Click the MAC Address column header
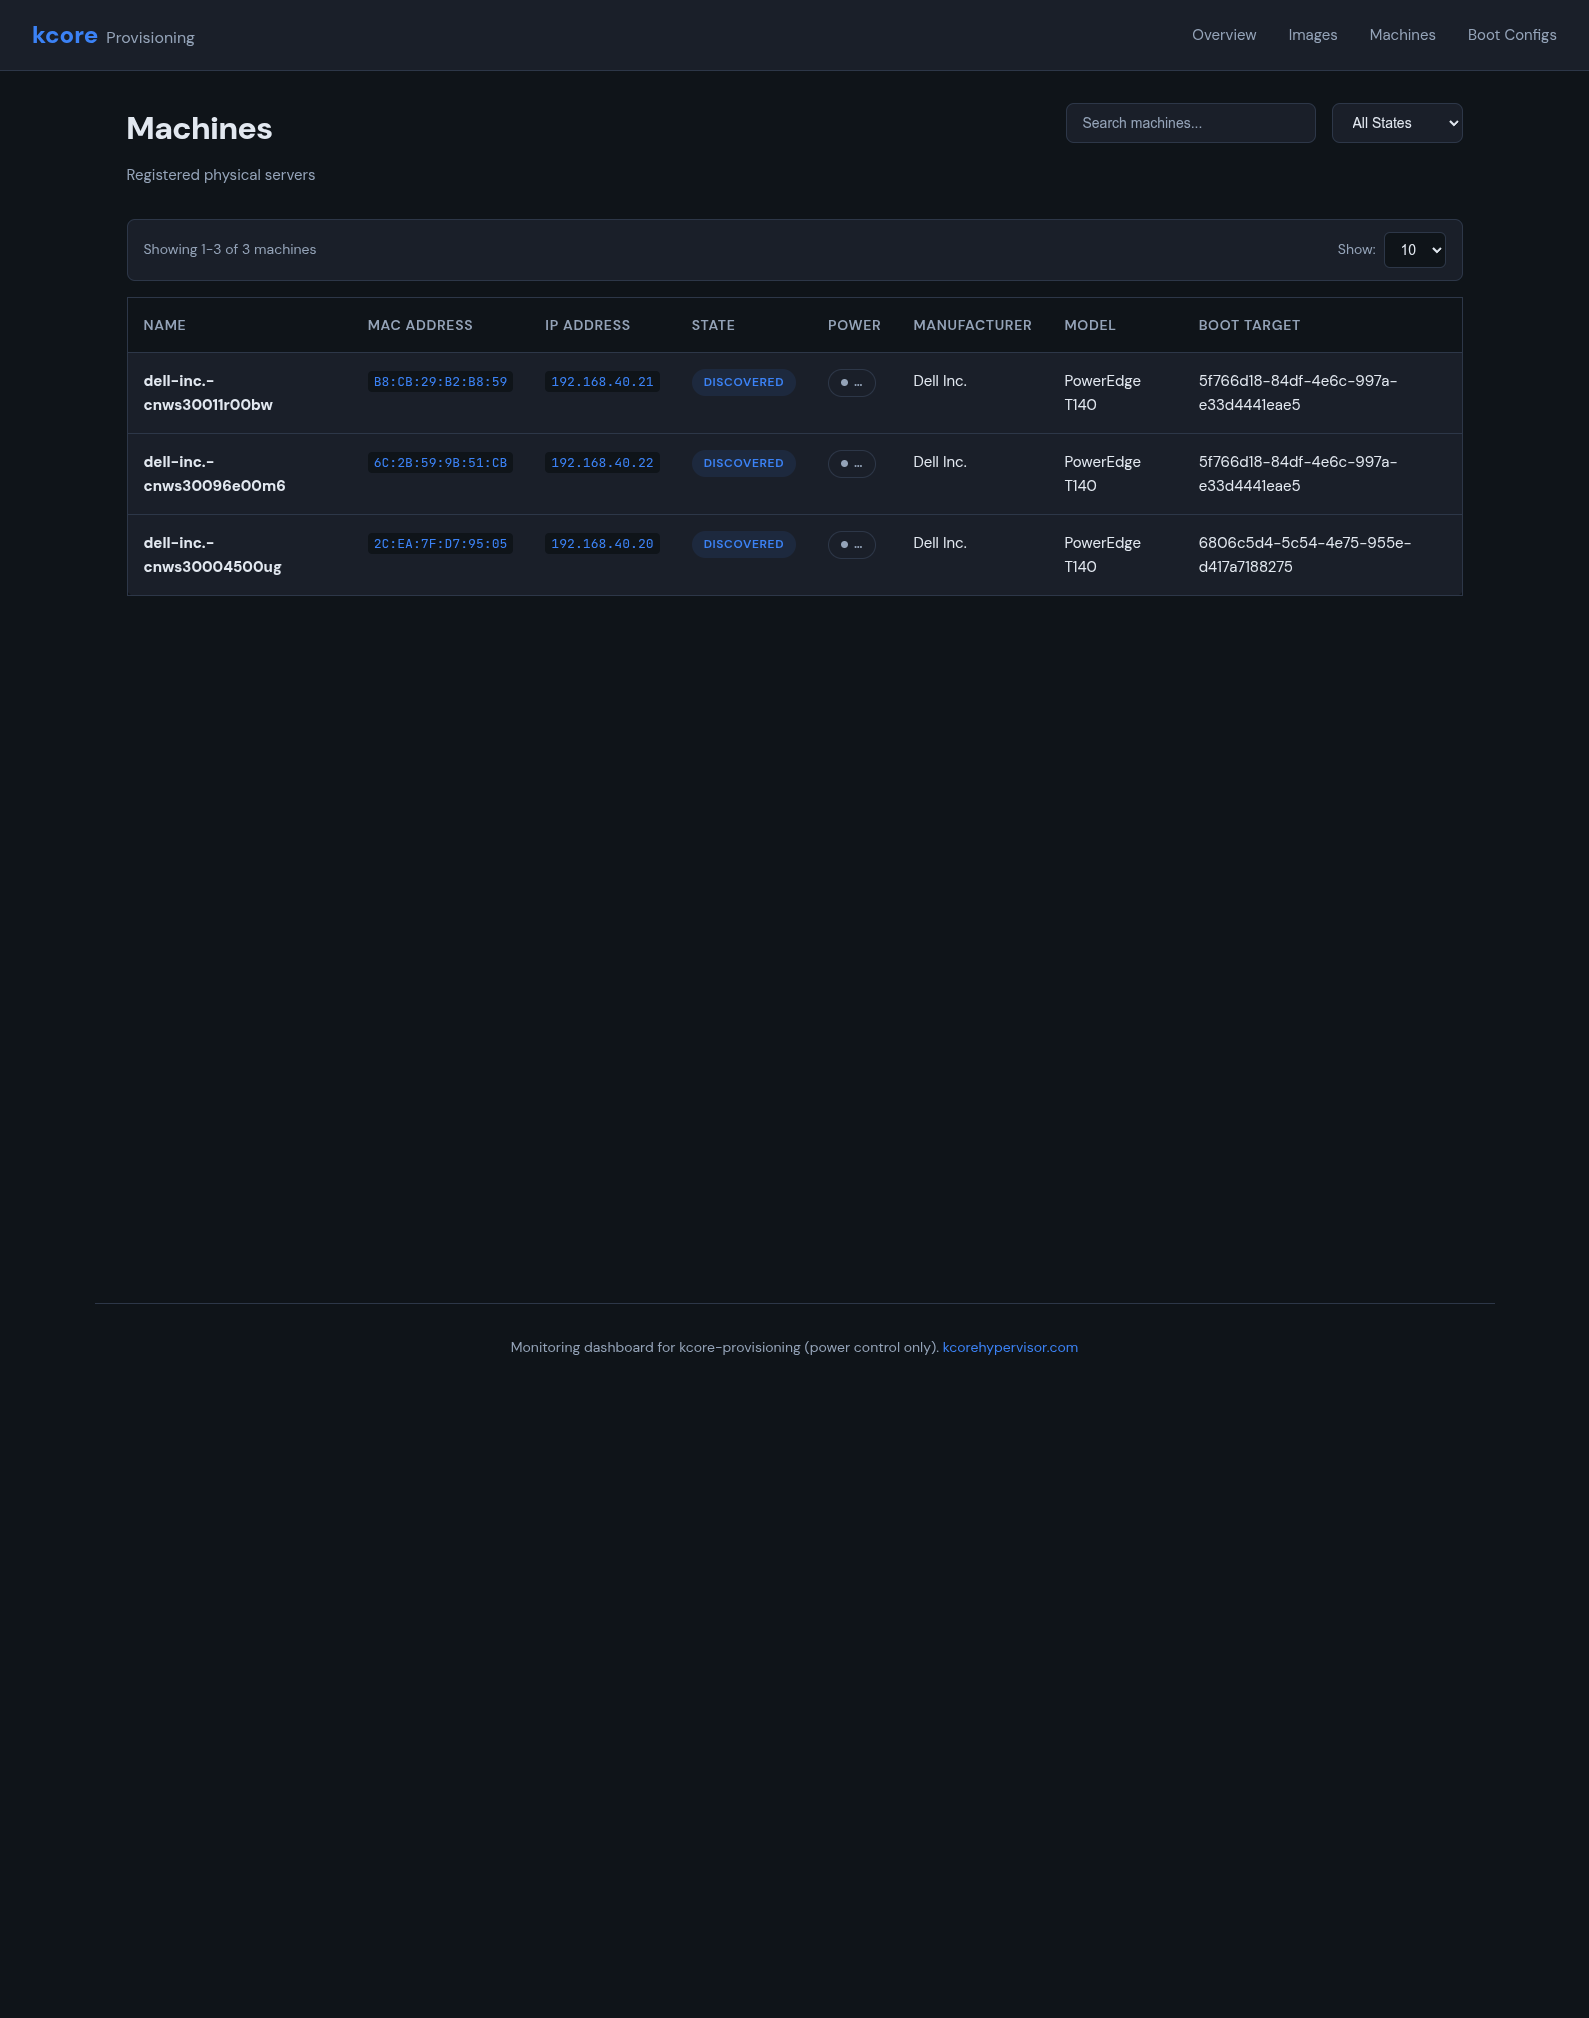 pyautogui.click(x=420, y=325)
